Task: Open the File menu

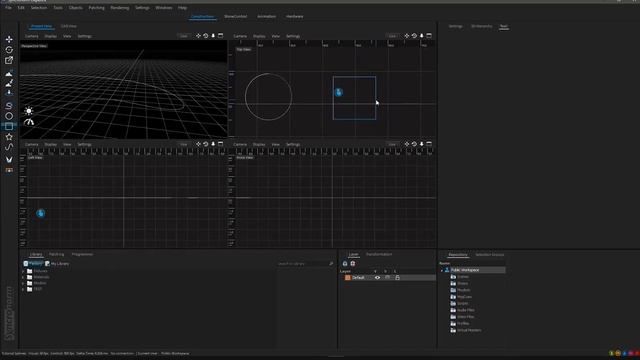Action: 8,8
